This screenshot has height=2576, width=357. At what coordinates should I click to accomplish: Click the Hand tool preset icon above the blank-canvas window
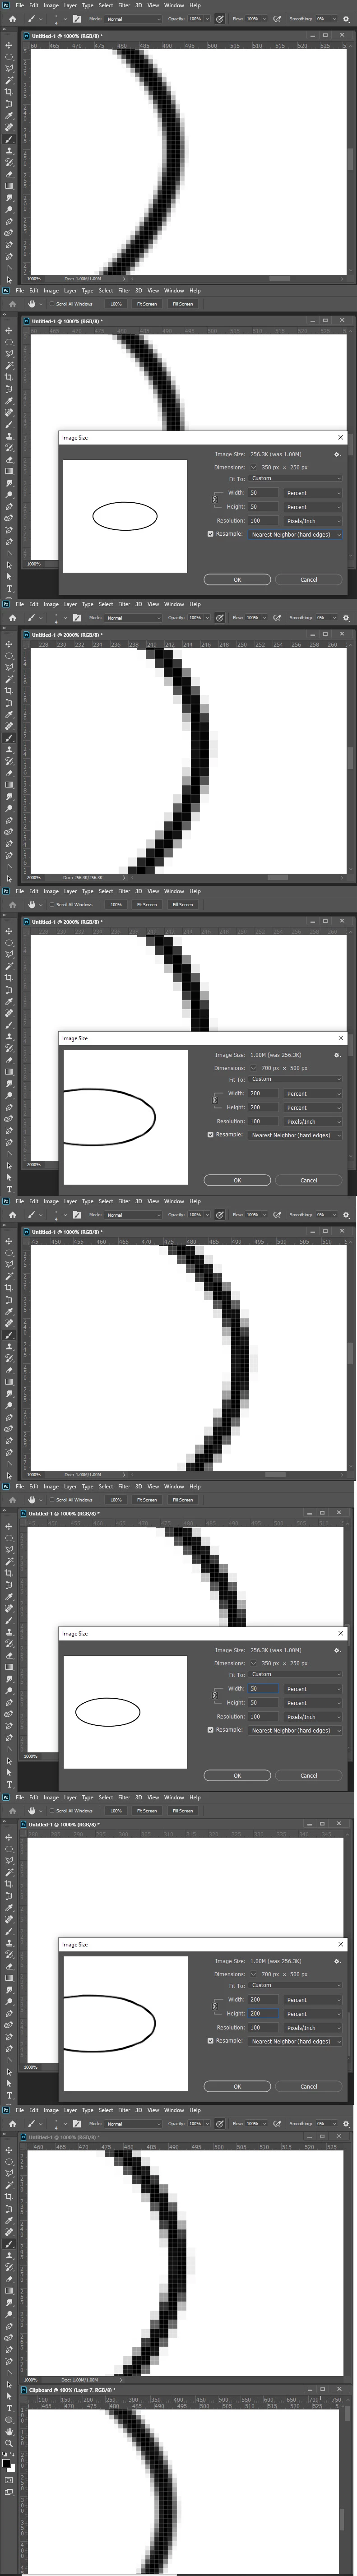point(32,1811)
